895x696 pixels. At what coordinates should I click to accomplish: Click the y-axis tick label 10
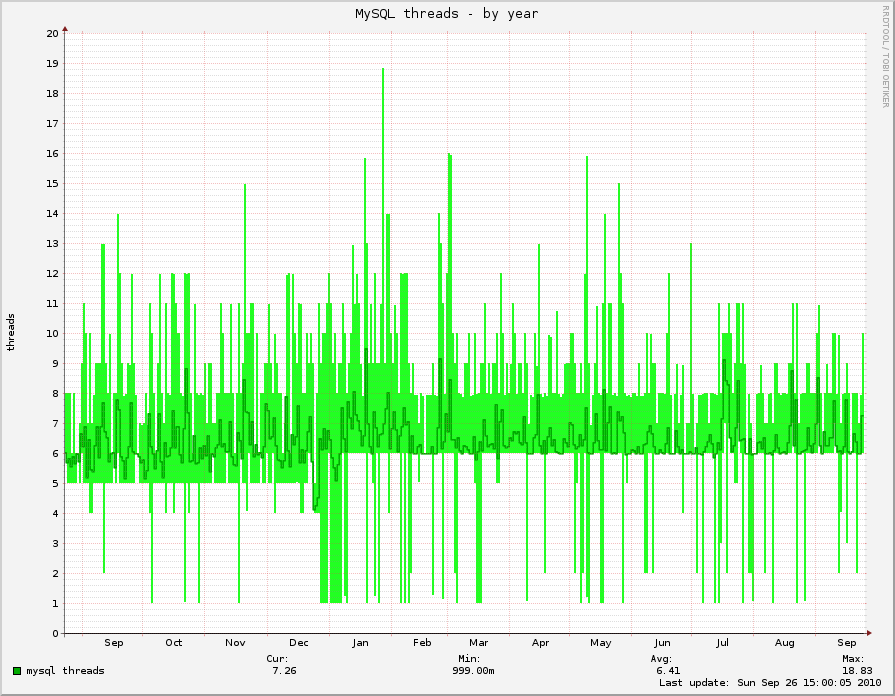53,333
